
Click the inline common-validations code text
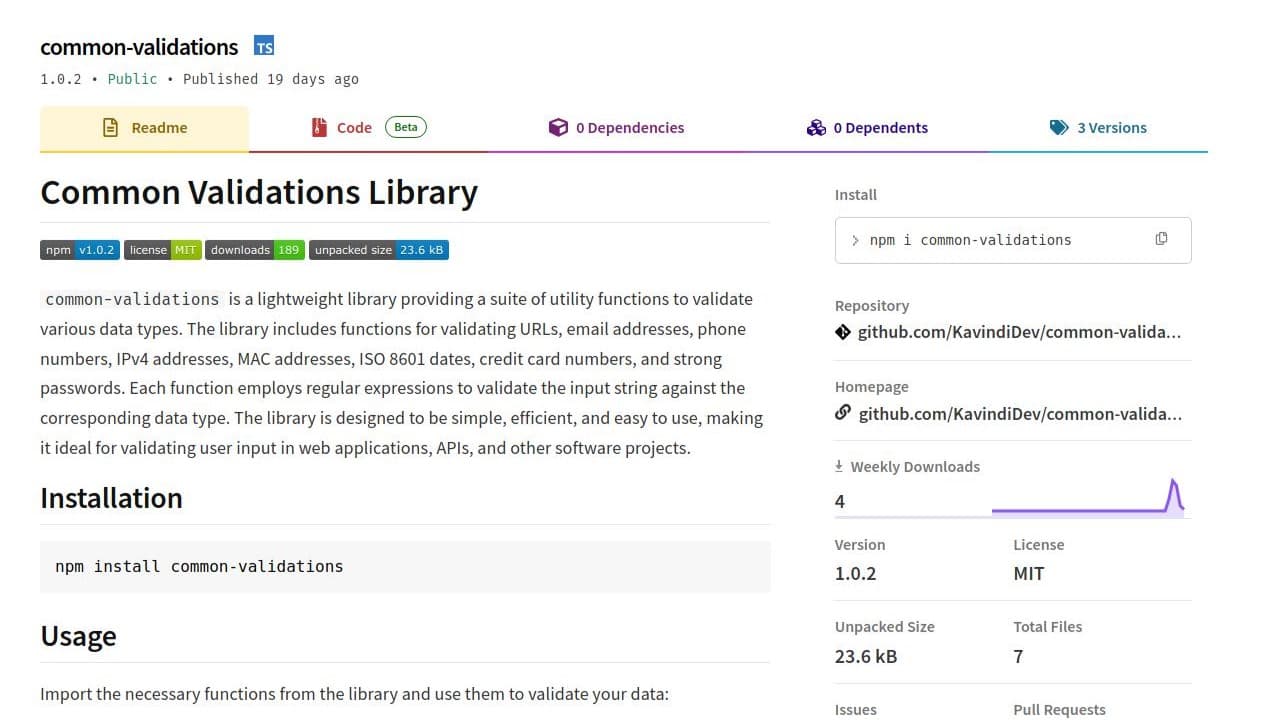132,299
